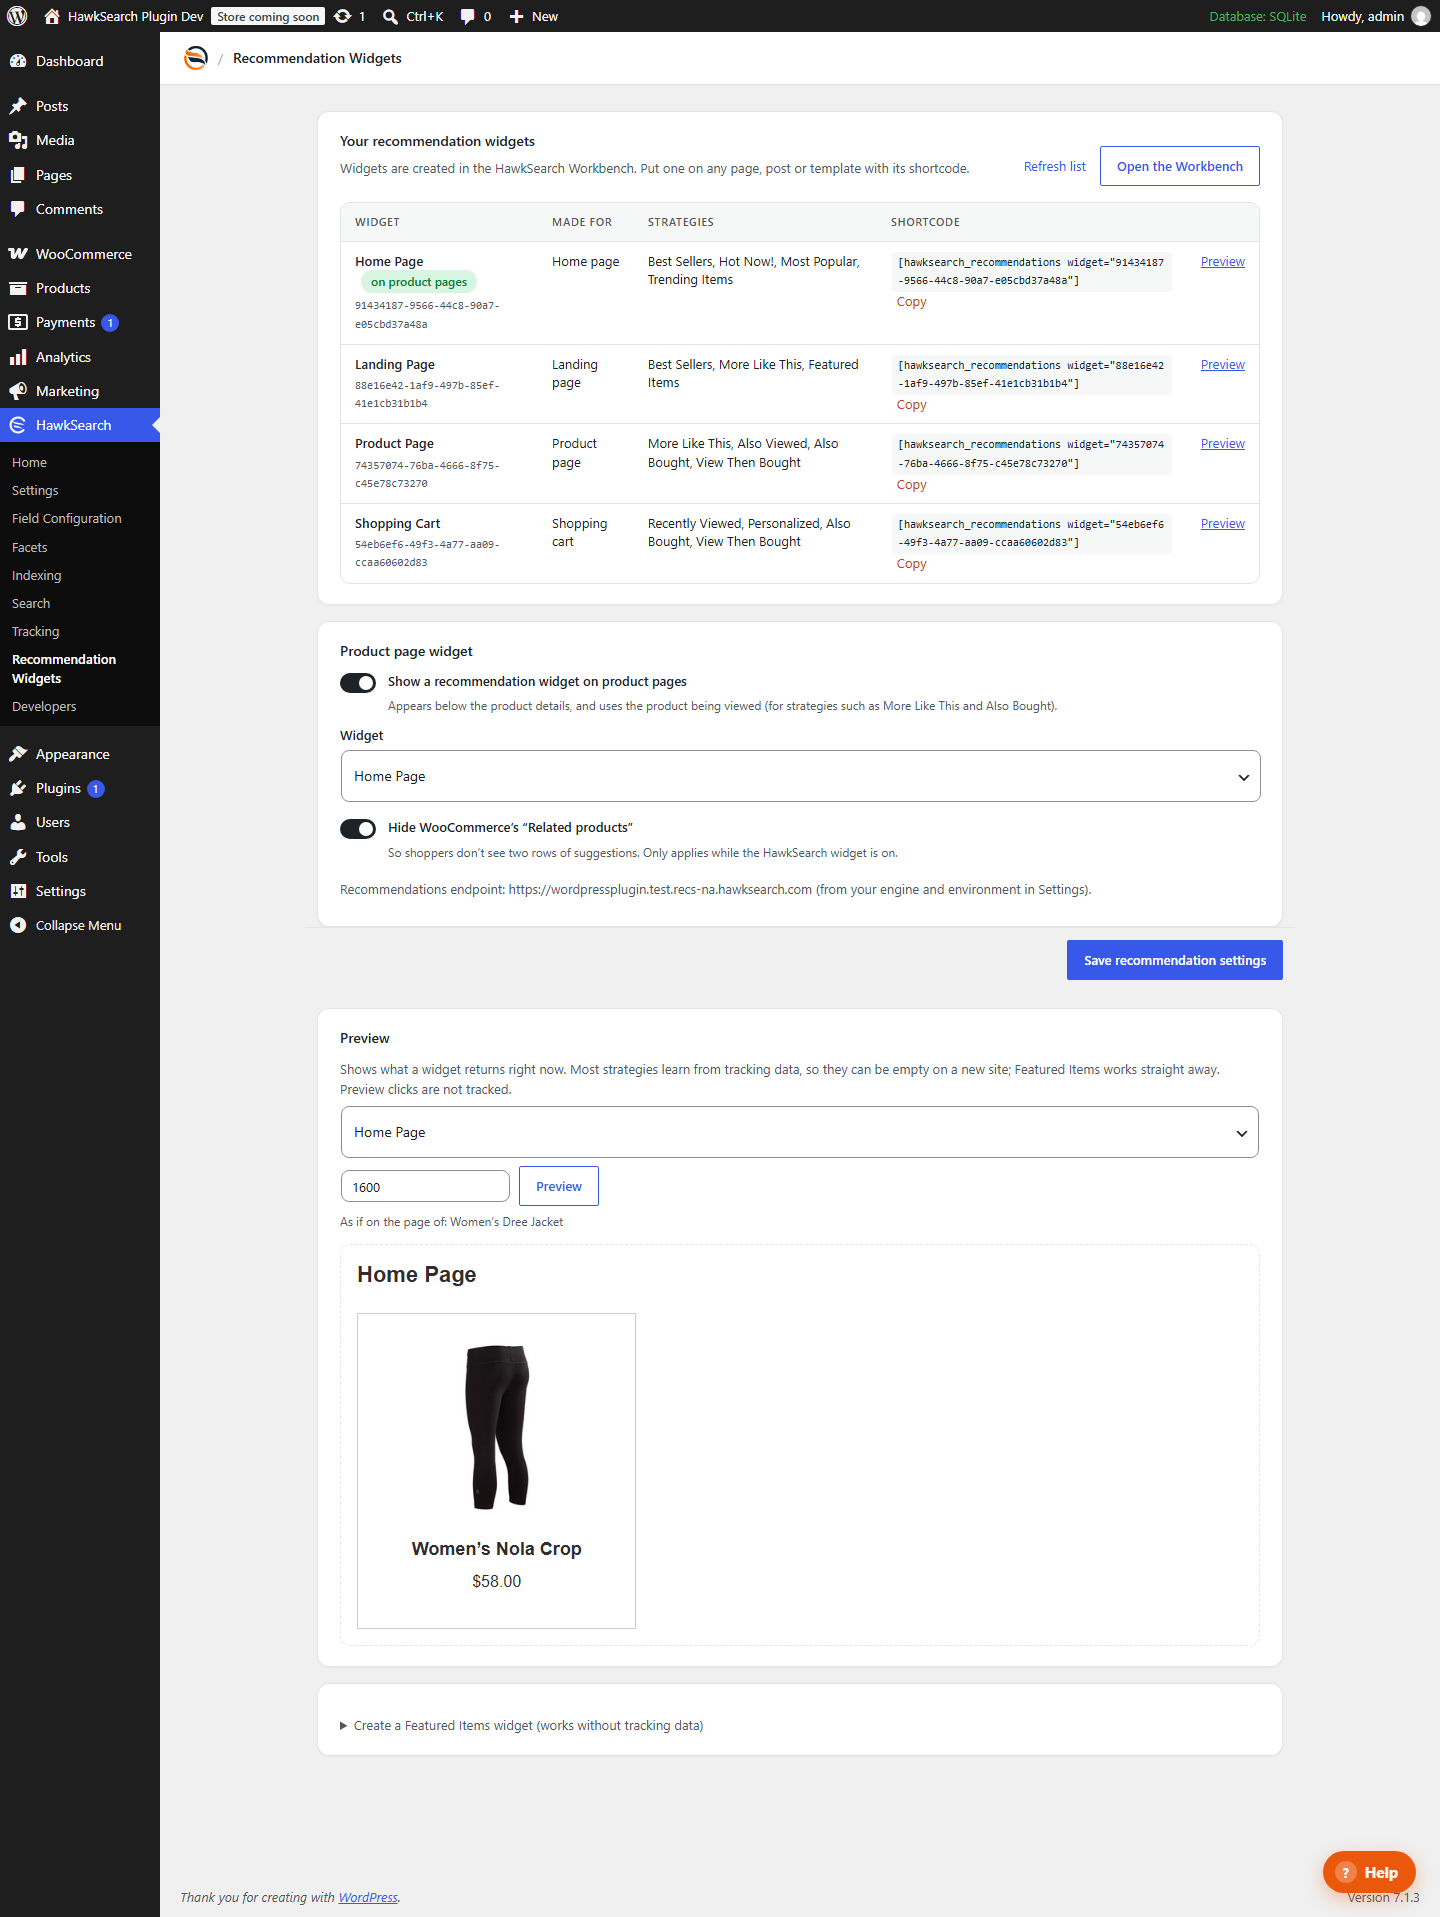This screenshot has width=1440, height=1917.
Task: Click the Settings sliders icon in sidebar
Action: point(18,891)
